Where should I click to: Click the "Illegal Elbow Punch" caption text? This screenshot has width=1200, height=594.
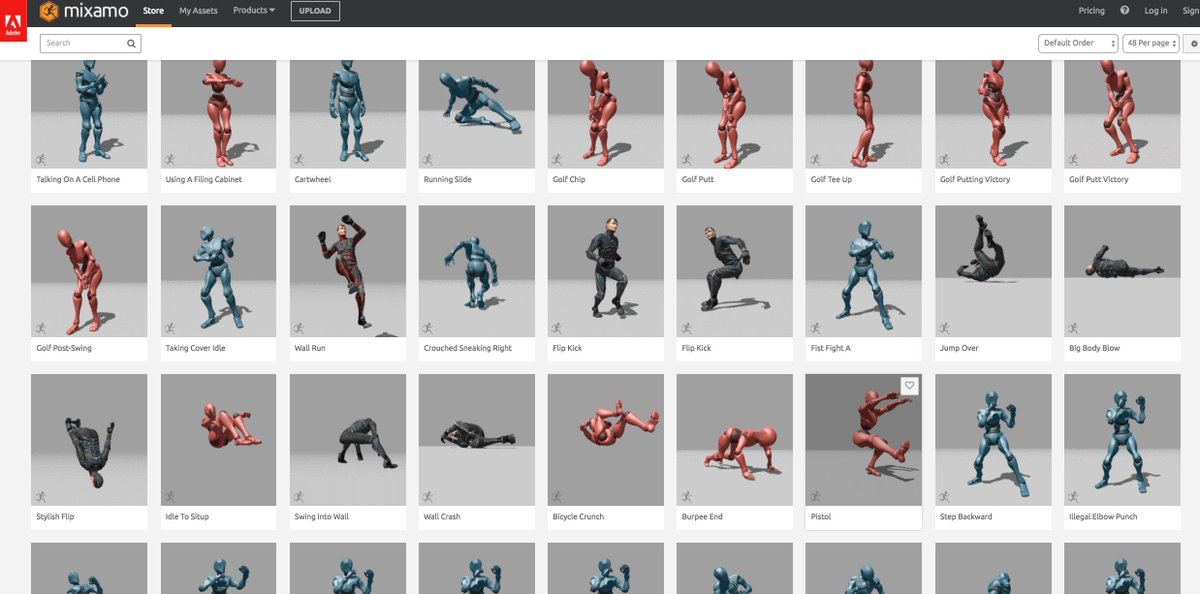[1103, 517]
